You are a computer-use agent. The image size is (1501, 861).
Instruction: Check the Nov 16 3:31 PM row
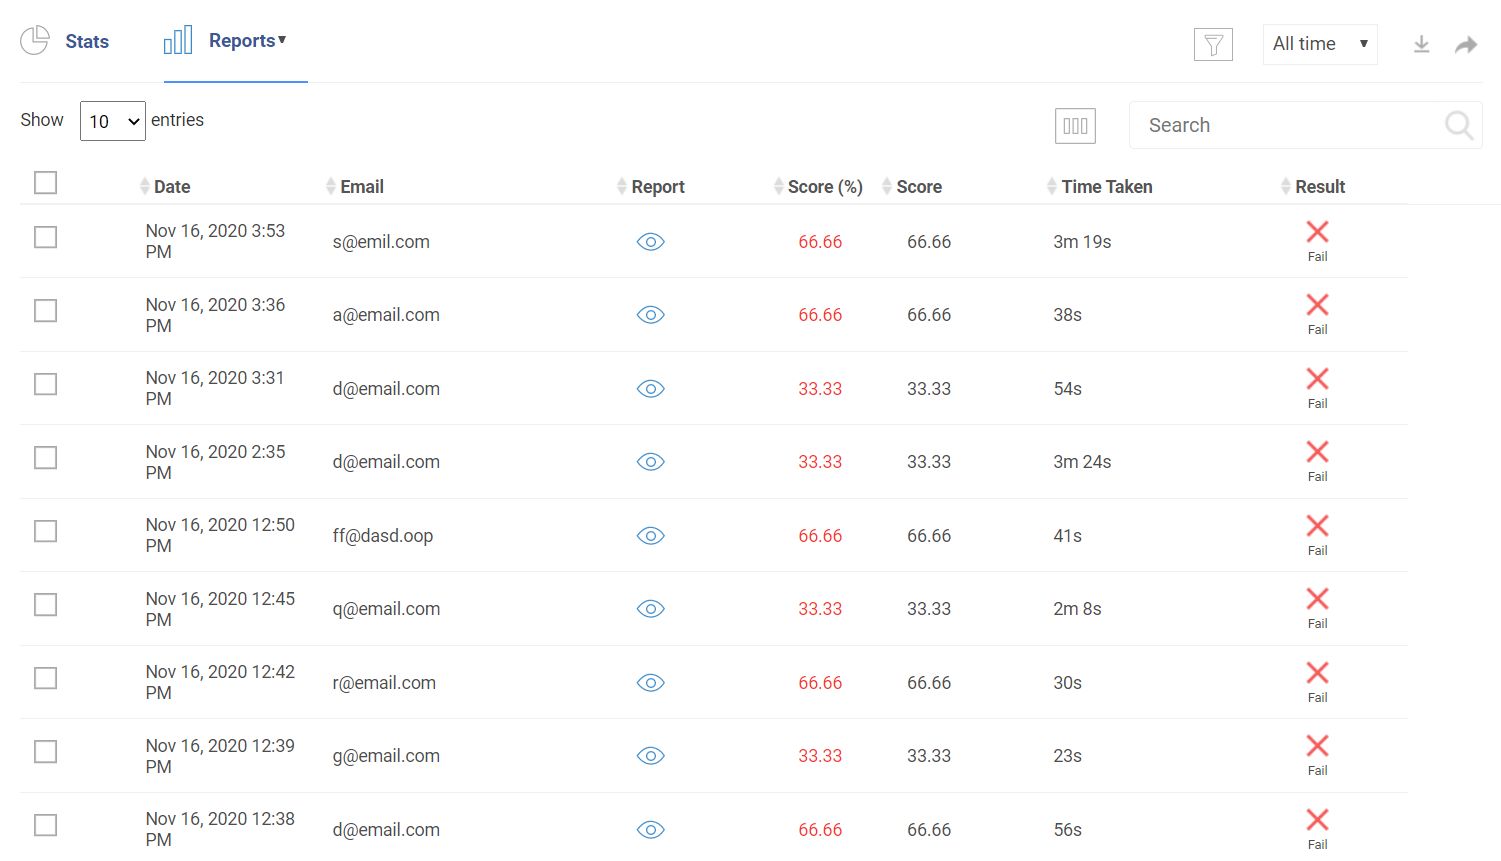[x=45, y=384]
